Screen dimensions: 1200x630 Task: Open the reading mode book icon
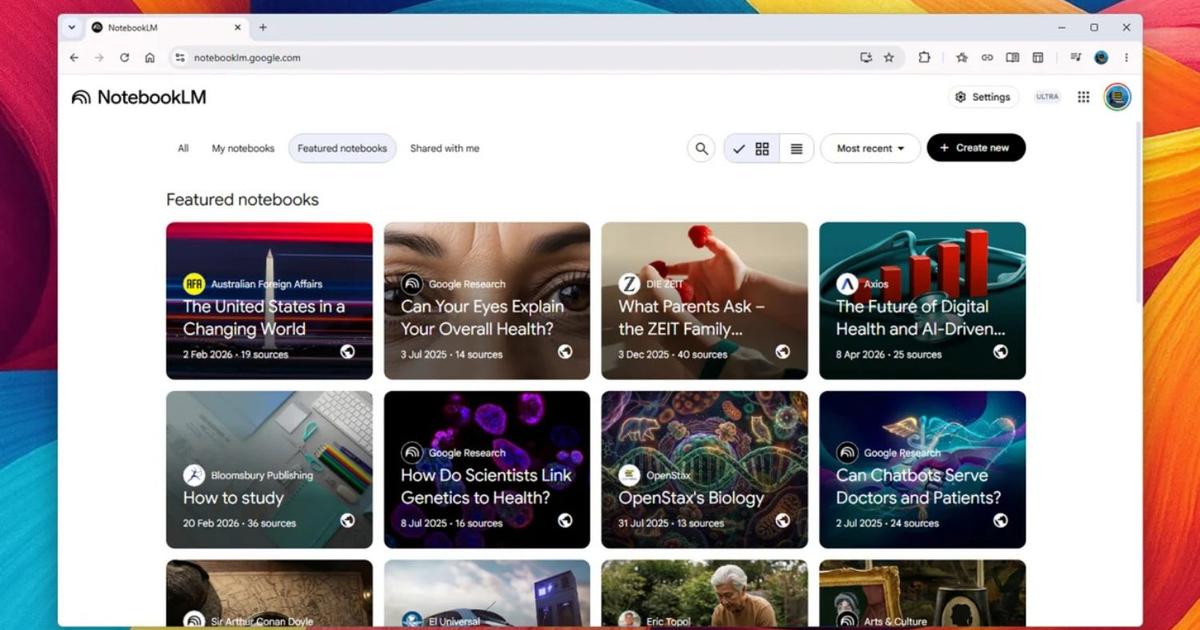pos(1012,58)
